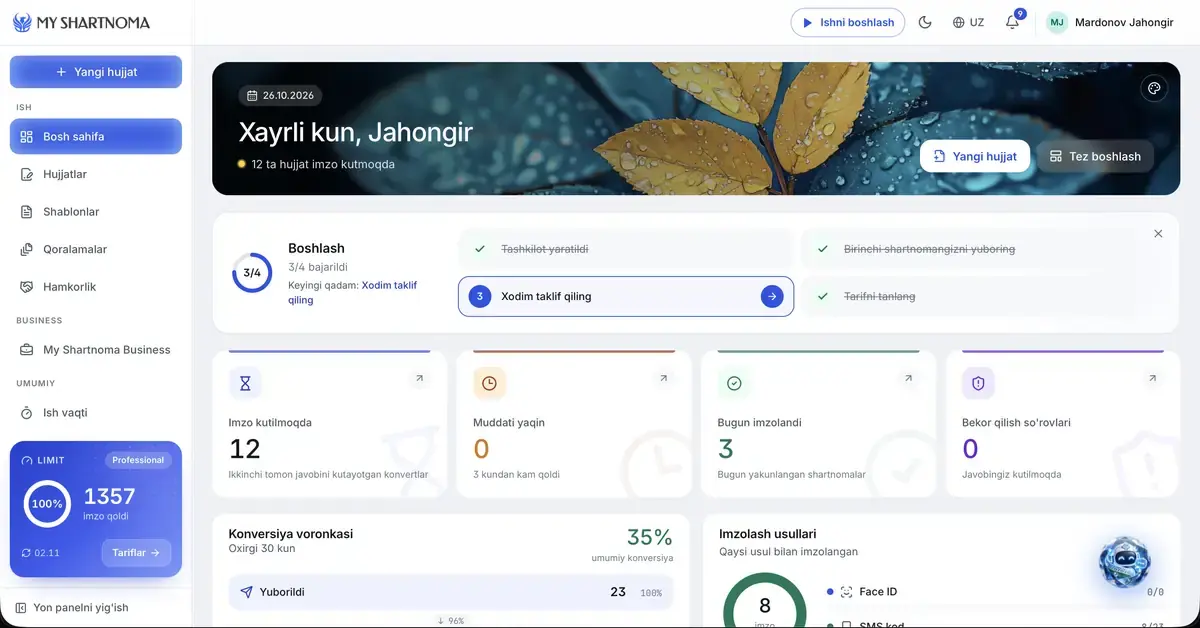
Task: Open Muddati yaqin card arrow
Action: click(663, 378)
